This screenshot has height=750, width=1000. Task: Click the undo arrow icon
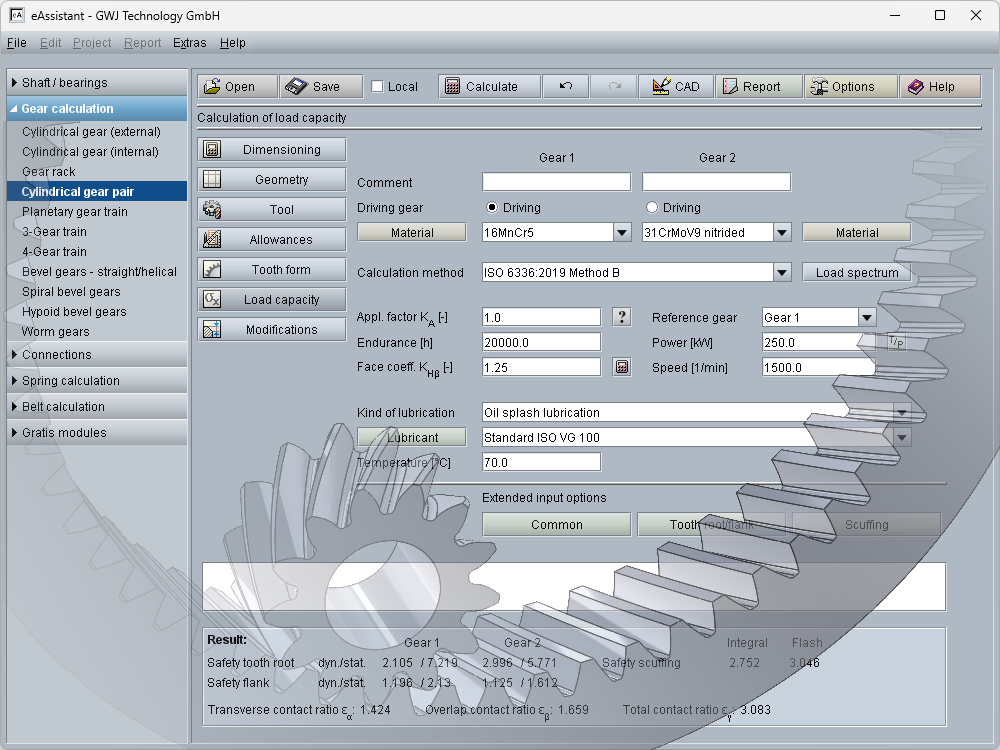click(566, 87)
